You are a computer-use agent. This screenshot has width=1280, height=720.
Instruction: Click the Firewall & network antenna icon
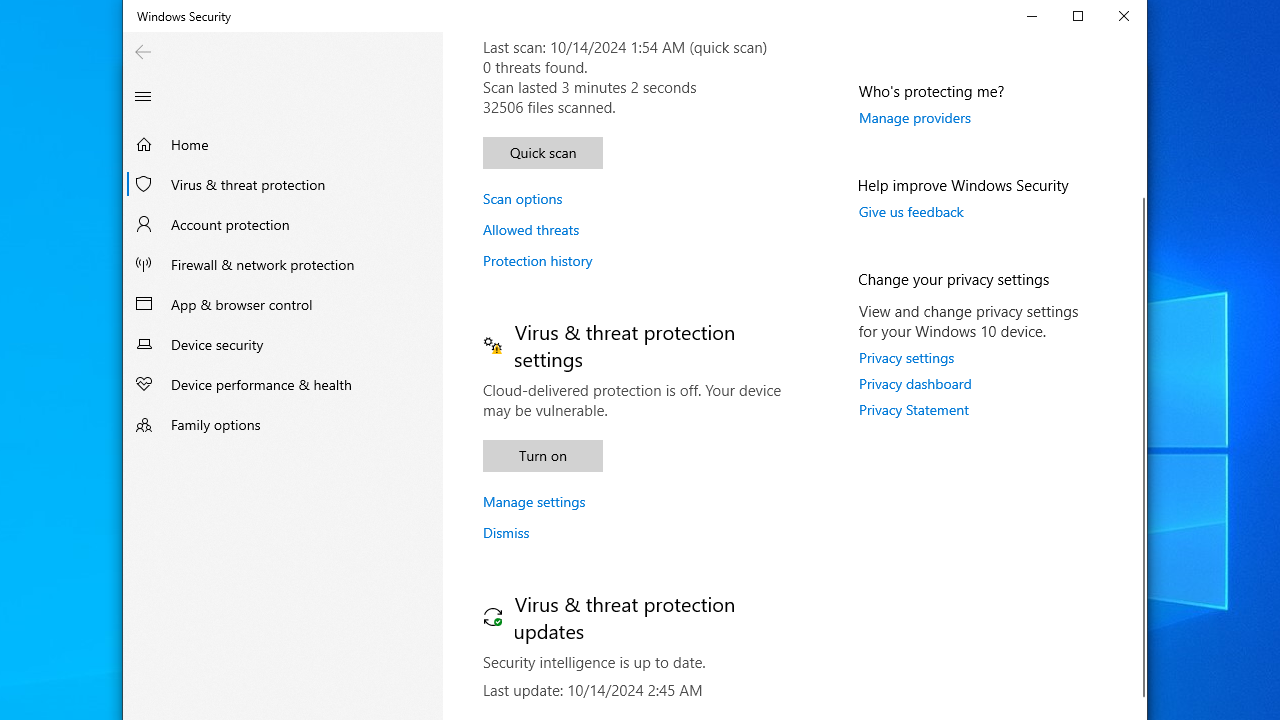coord(144,264)
